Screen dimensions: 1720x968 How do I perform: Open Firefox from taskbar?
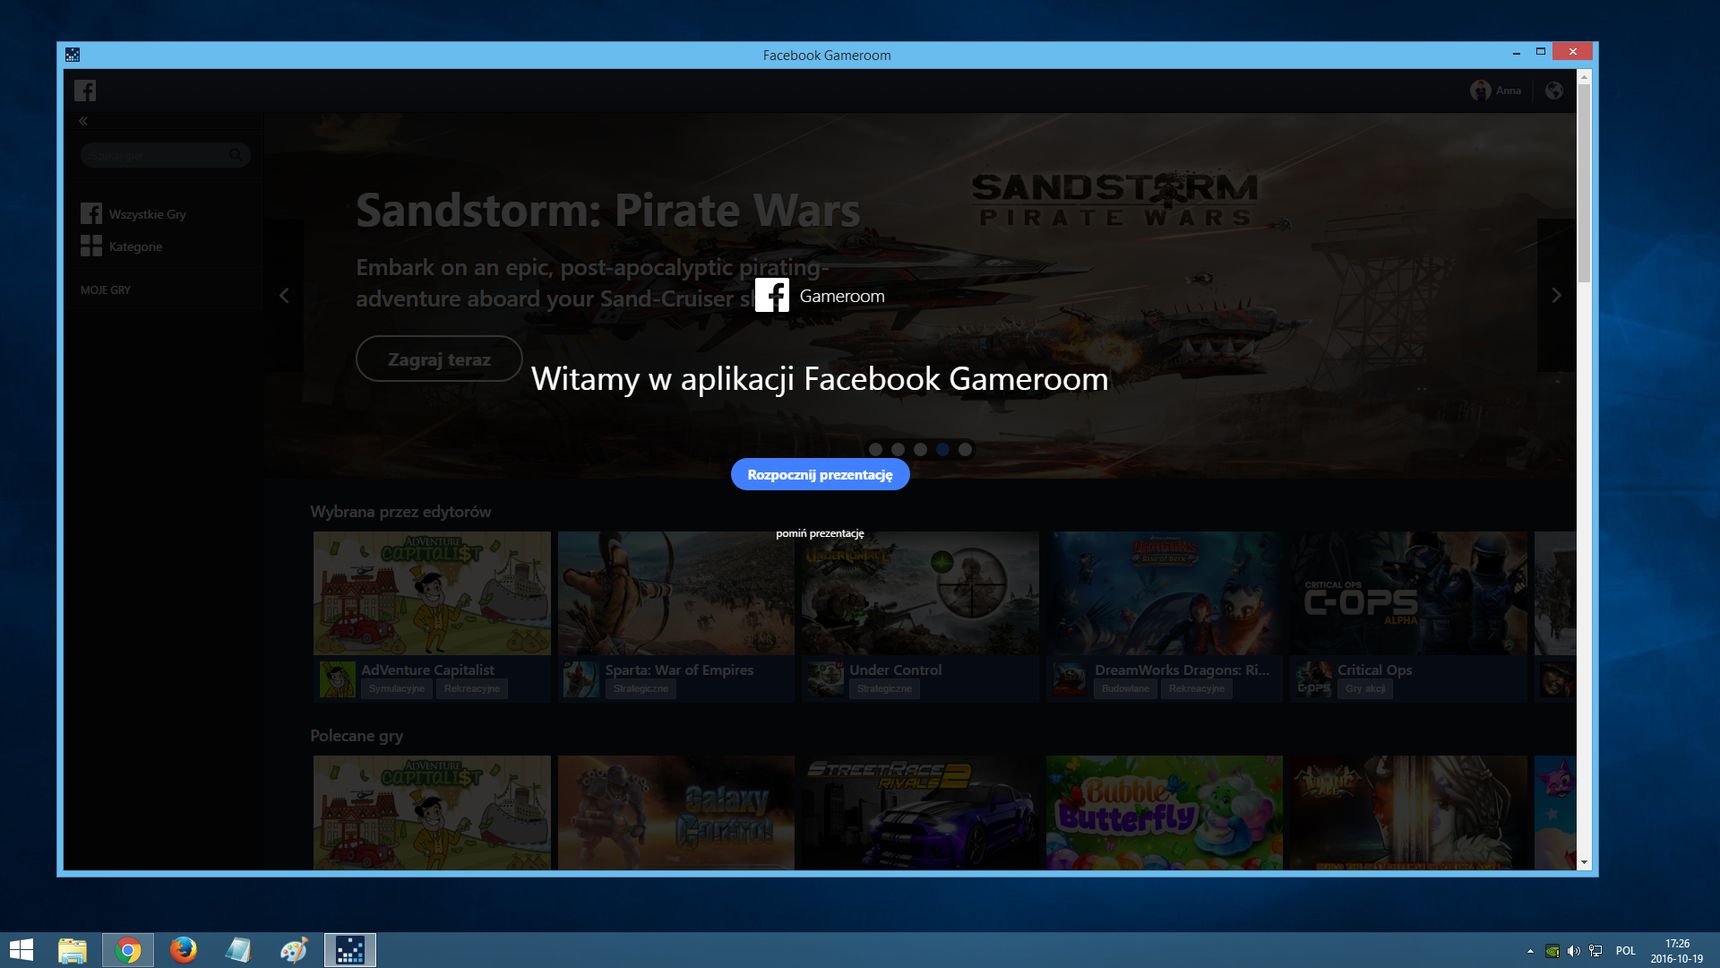coord(183,950)
